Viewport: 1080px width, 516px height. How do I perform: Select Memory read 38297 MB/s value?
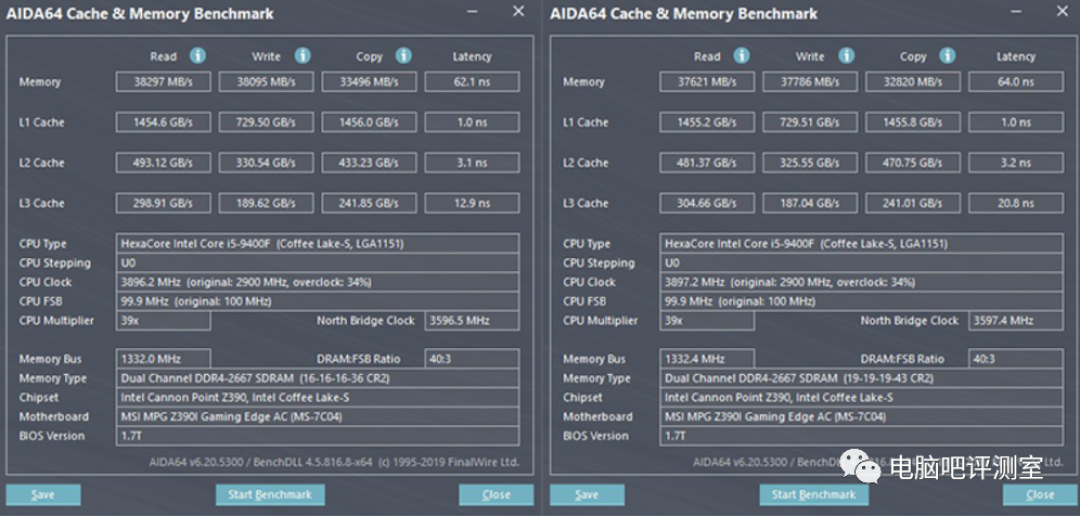pyautogui.click(x=163, y=82)
